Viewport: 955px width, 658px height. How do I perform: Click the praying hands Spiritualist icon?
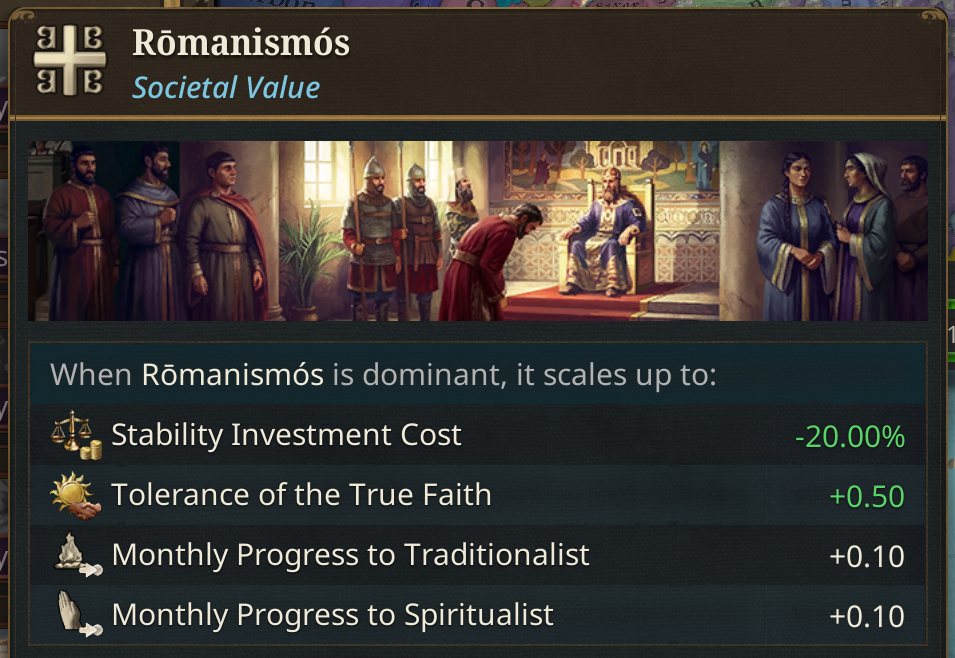click(x=76, y=615)
